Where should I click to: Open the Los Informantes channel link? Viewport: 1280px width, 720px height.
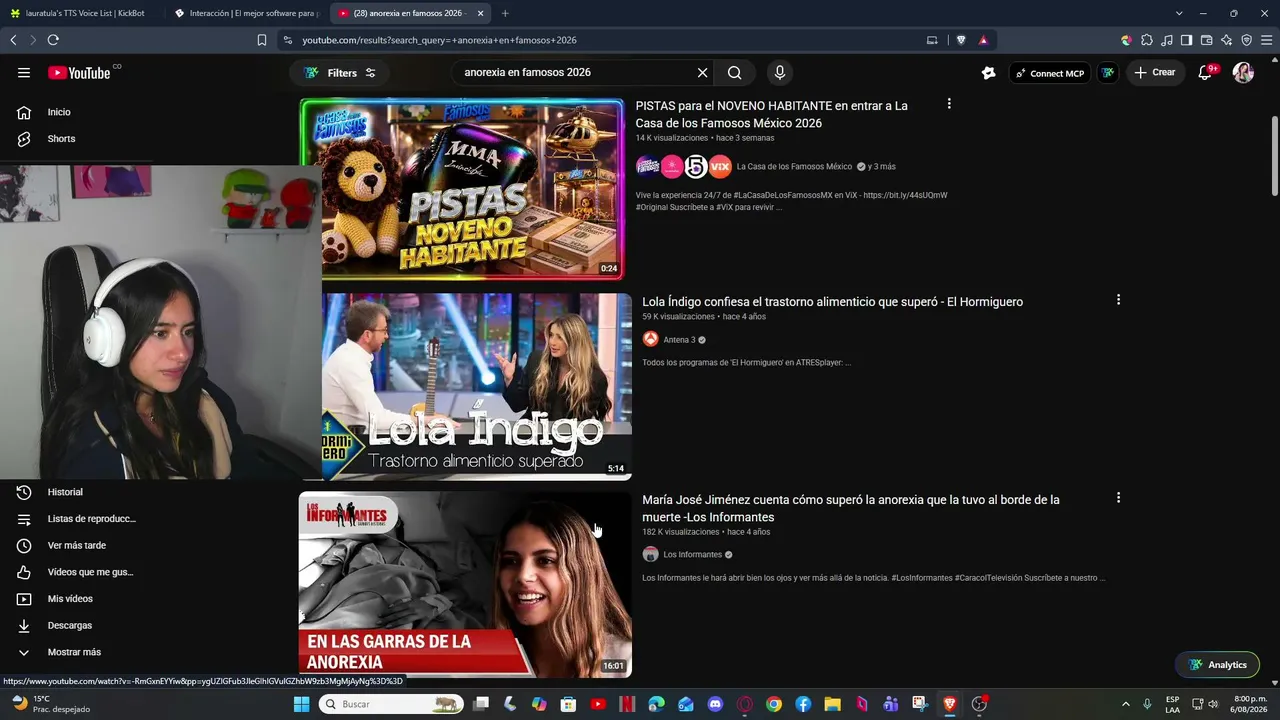pos(692,555)
